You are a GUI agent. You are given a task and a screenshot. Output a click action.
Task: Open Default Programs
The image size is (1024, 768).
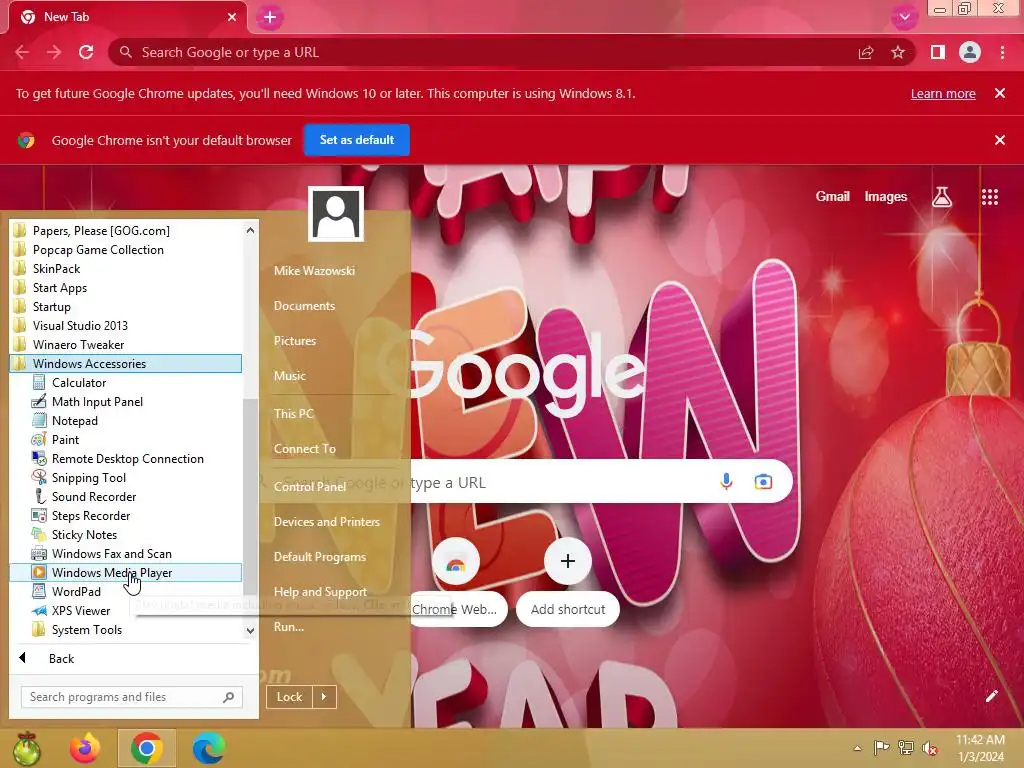[x=320, y=557]
